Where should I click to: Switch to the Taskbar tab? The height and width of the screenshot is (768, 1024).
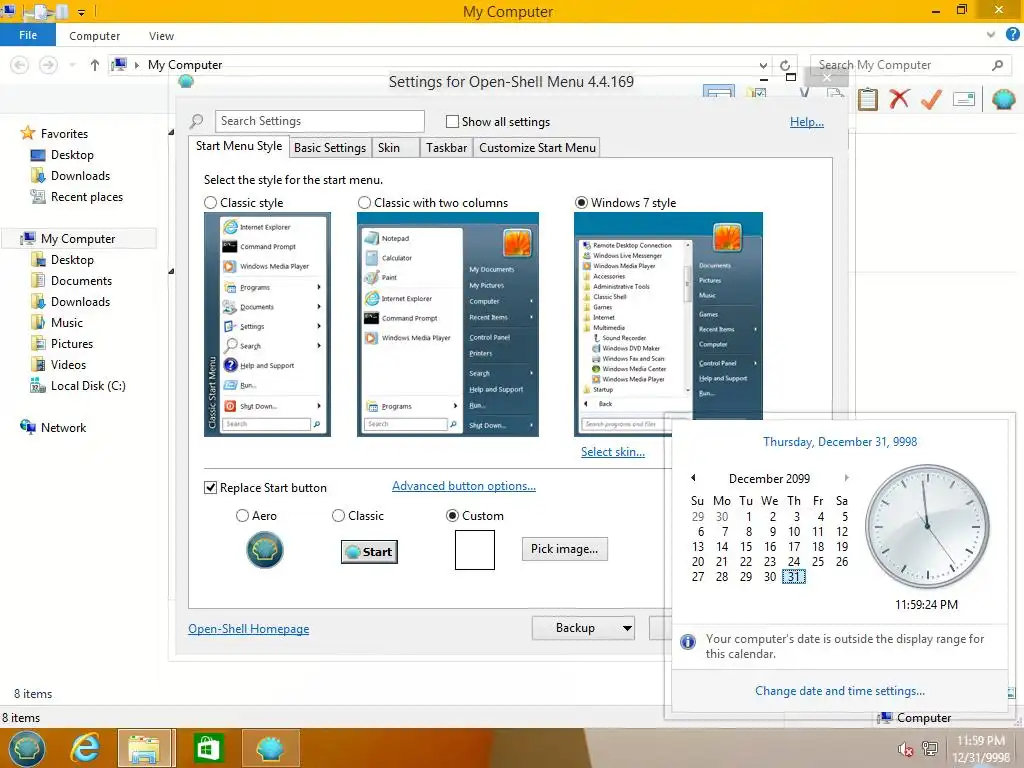coord(447,148)
